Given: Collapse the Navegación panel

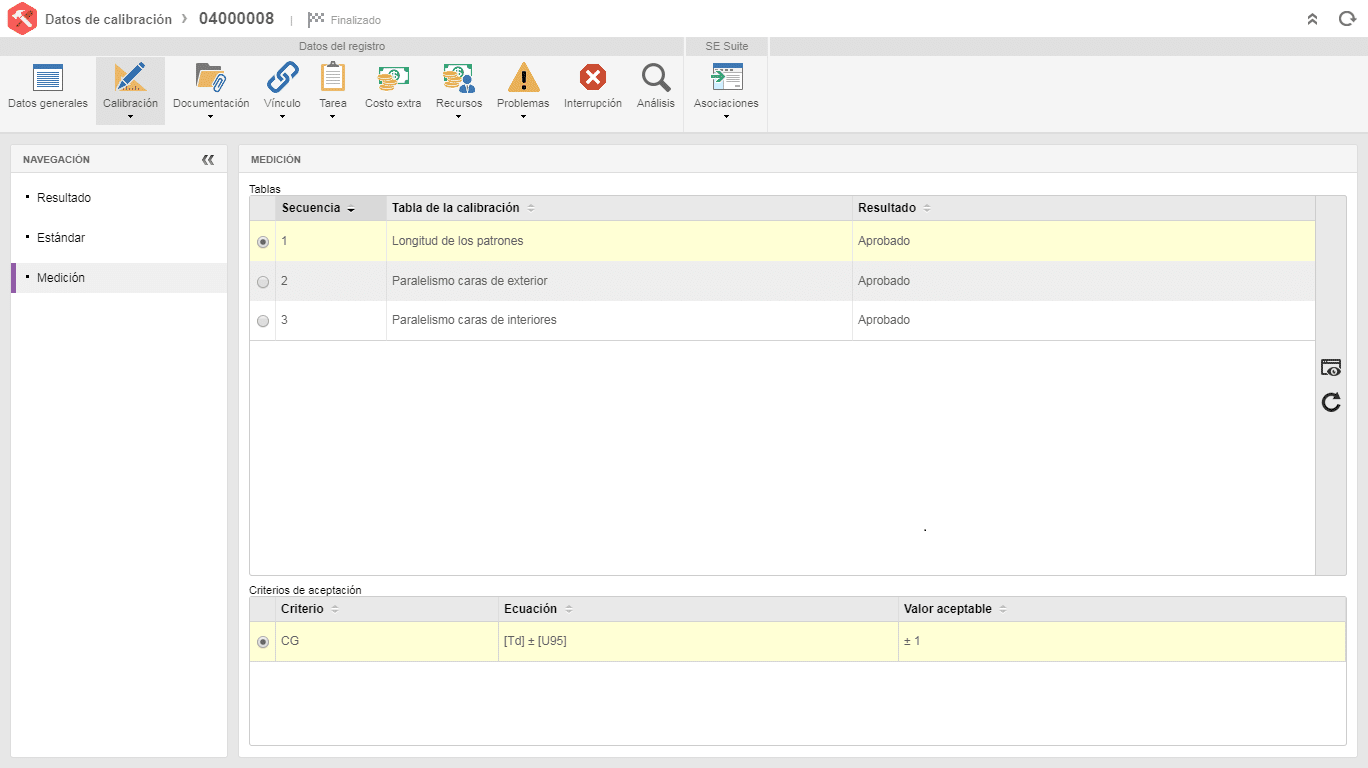Looking at the screenshot, I should pyautogui.click(x=208, y=159).
